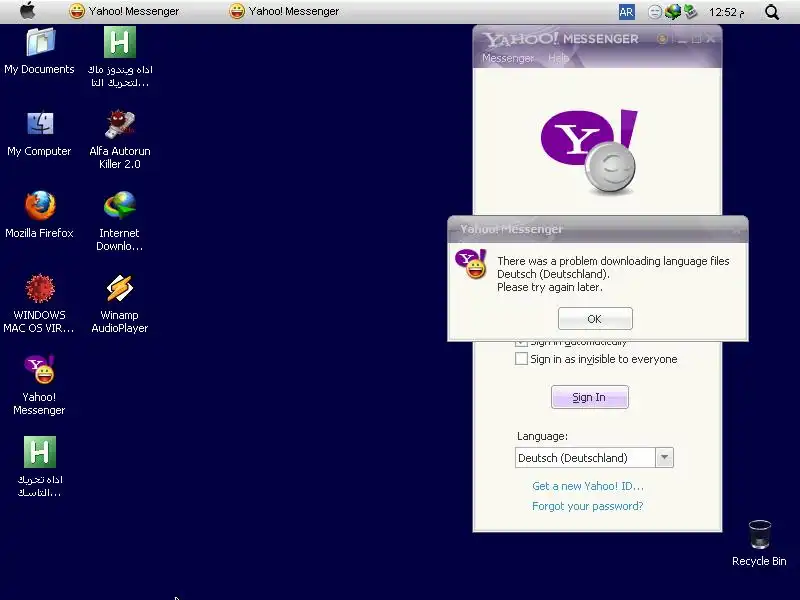Toggle Sign in as invisible to everyone
The image size is (800, 600).
[x=521, y=359]
